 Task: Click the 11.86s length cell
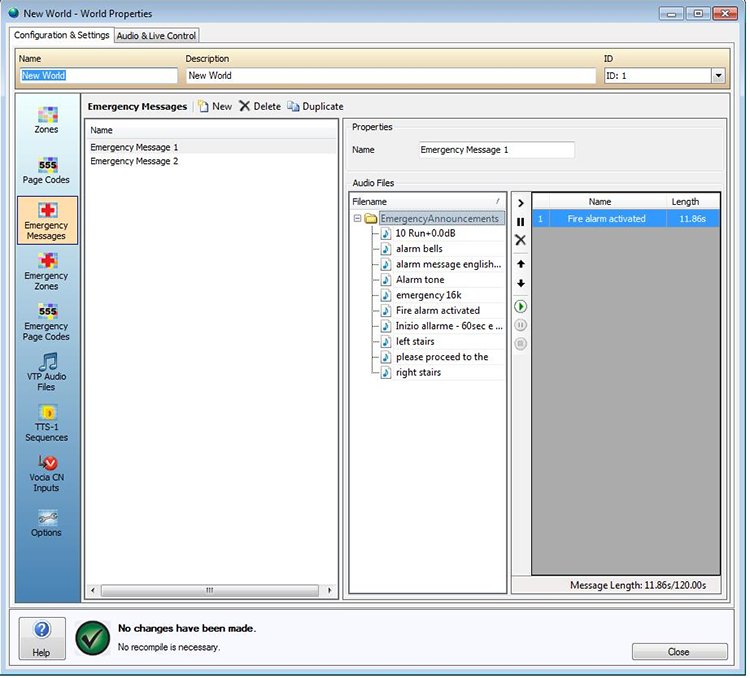click(693, 219)
